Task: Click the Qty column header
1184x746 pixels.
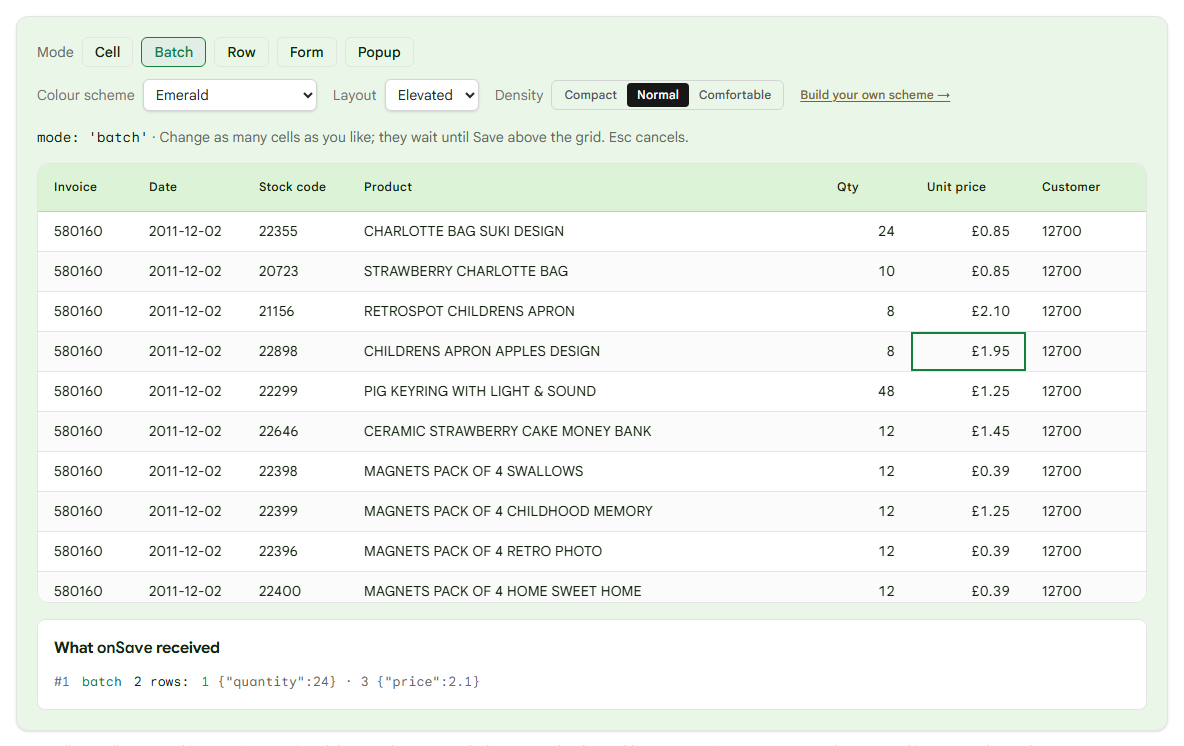Action: click(x=866, y=187)
